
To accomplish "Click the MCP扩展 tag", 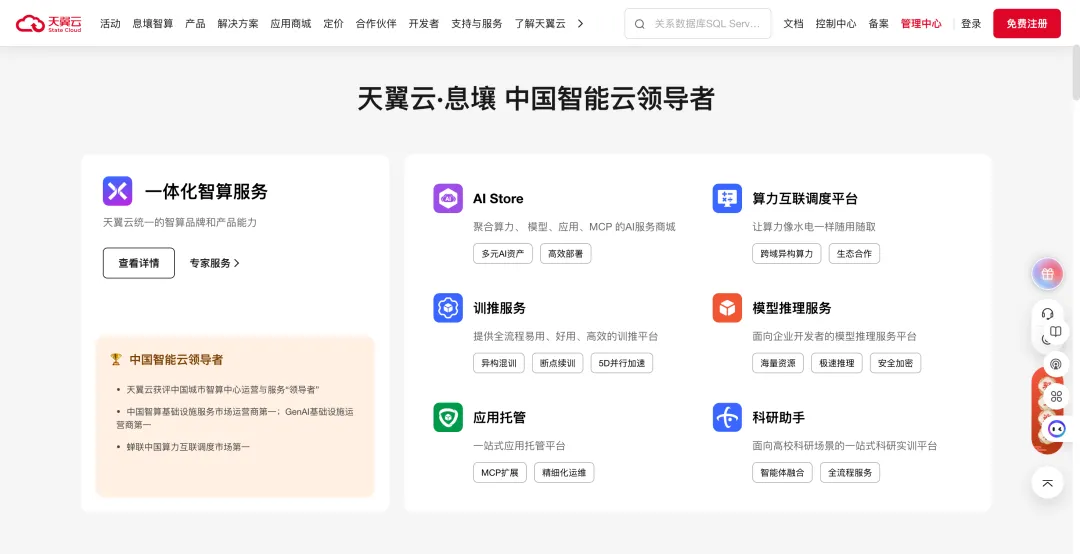I will pos(500,473).
